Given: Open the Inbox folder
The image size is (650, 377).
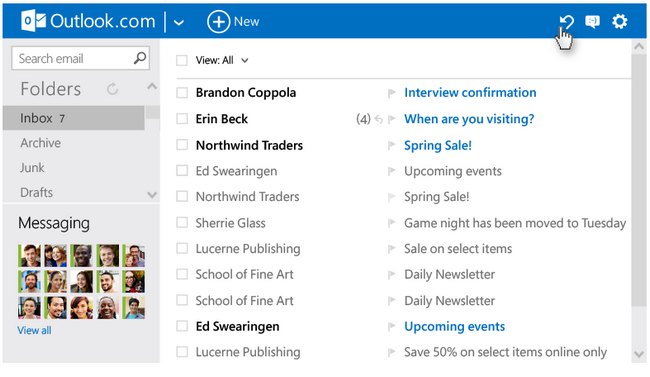Looking at the screenshot, I should point(73,118).
